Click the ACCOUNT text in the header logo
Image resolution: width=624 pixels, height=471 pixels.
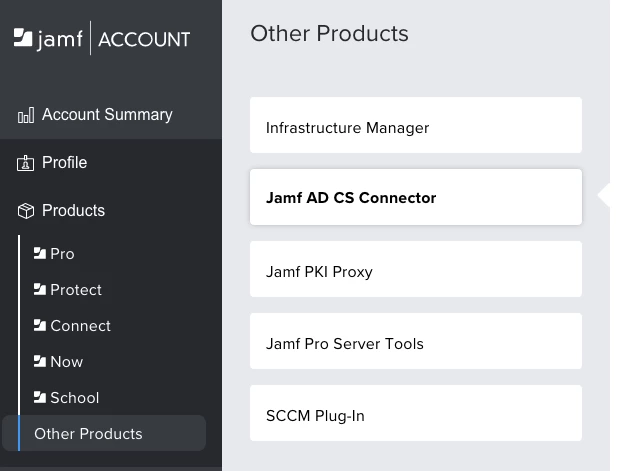pos(144,39)
